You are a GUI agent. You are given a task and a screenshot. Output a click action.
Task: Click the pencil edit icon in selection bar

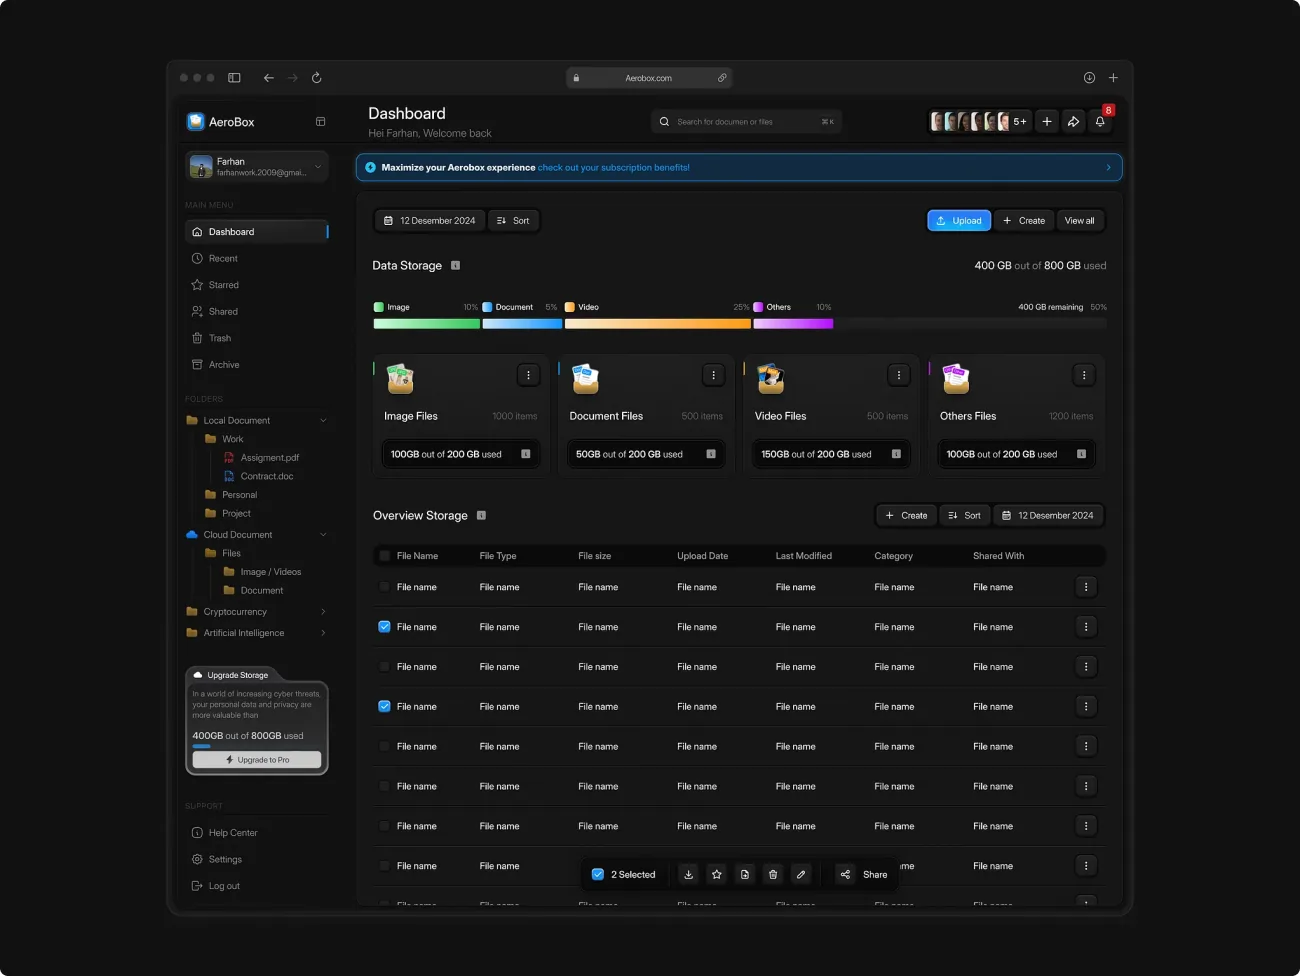[801, 874]
